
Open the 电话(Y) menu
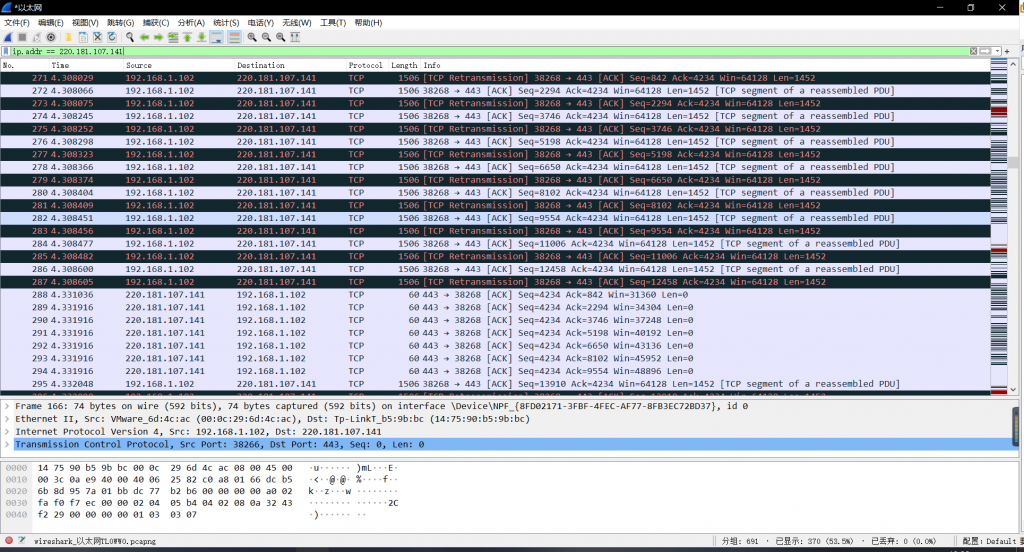point(261,23)
